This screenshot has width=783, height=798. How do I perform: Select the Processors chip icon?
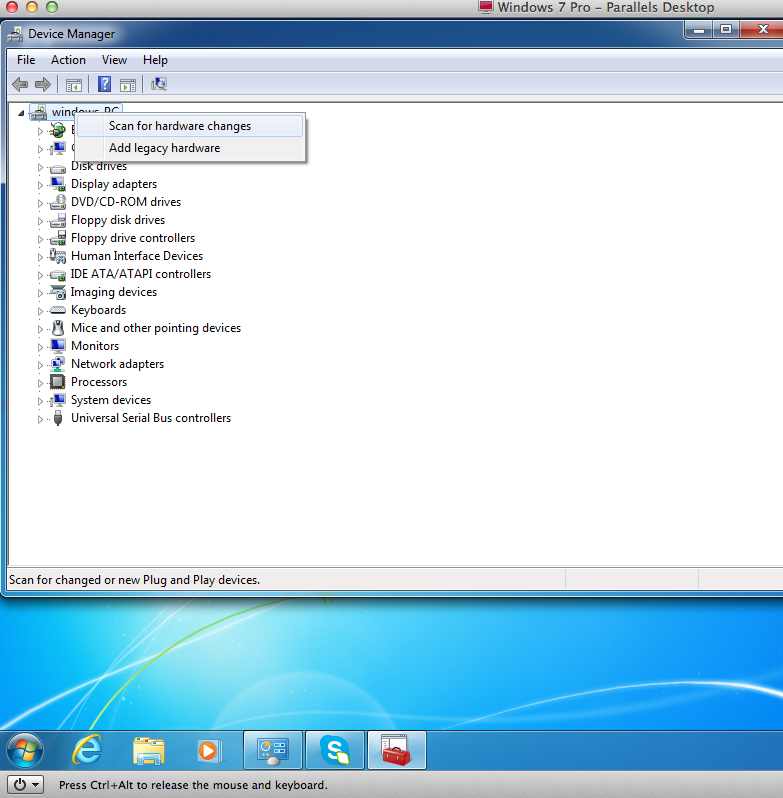(57, 382)
